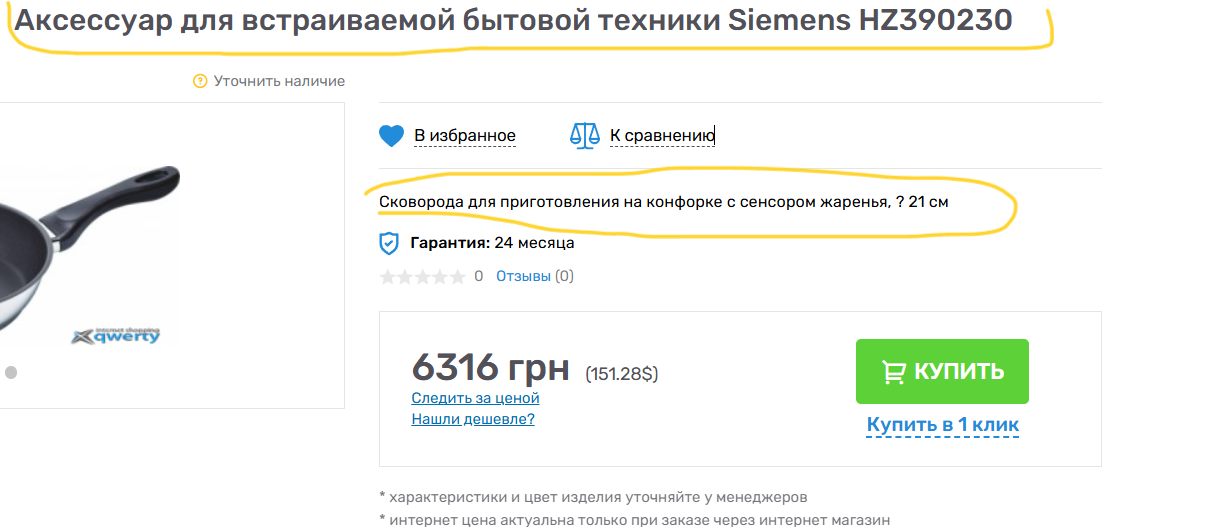Open "Нашли дешевле?" link
Screen dimensions: 1207x527
(x=473, y=419)
